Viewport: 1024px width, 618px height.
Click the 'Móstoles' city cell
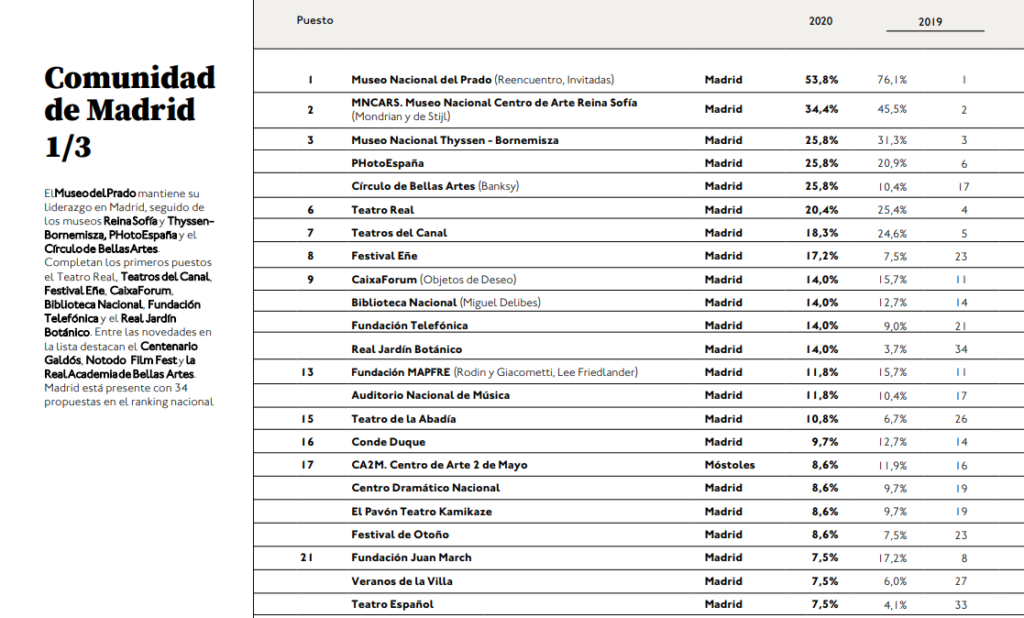729,465
